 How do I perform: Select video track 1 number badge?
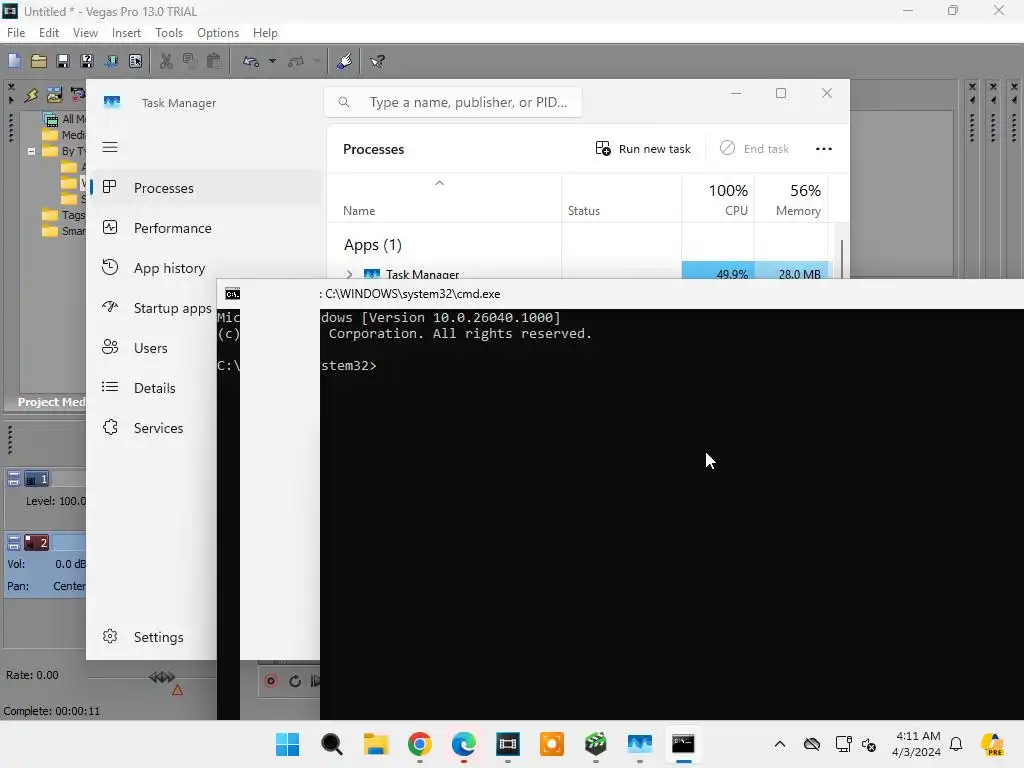tap(37, 479)
